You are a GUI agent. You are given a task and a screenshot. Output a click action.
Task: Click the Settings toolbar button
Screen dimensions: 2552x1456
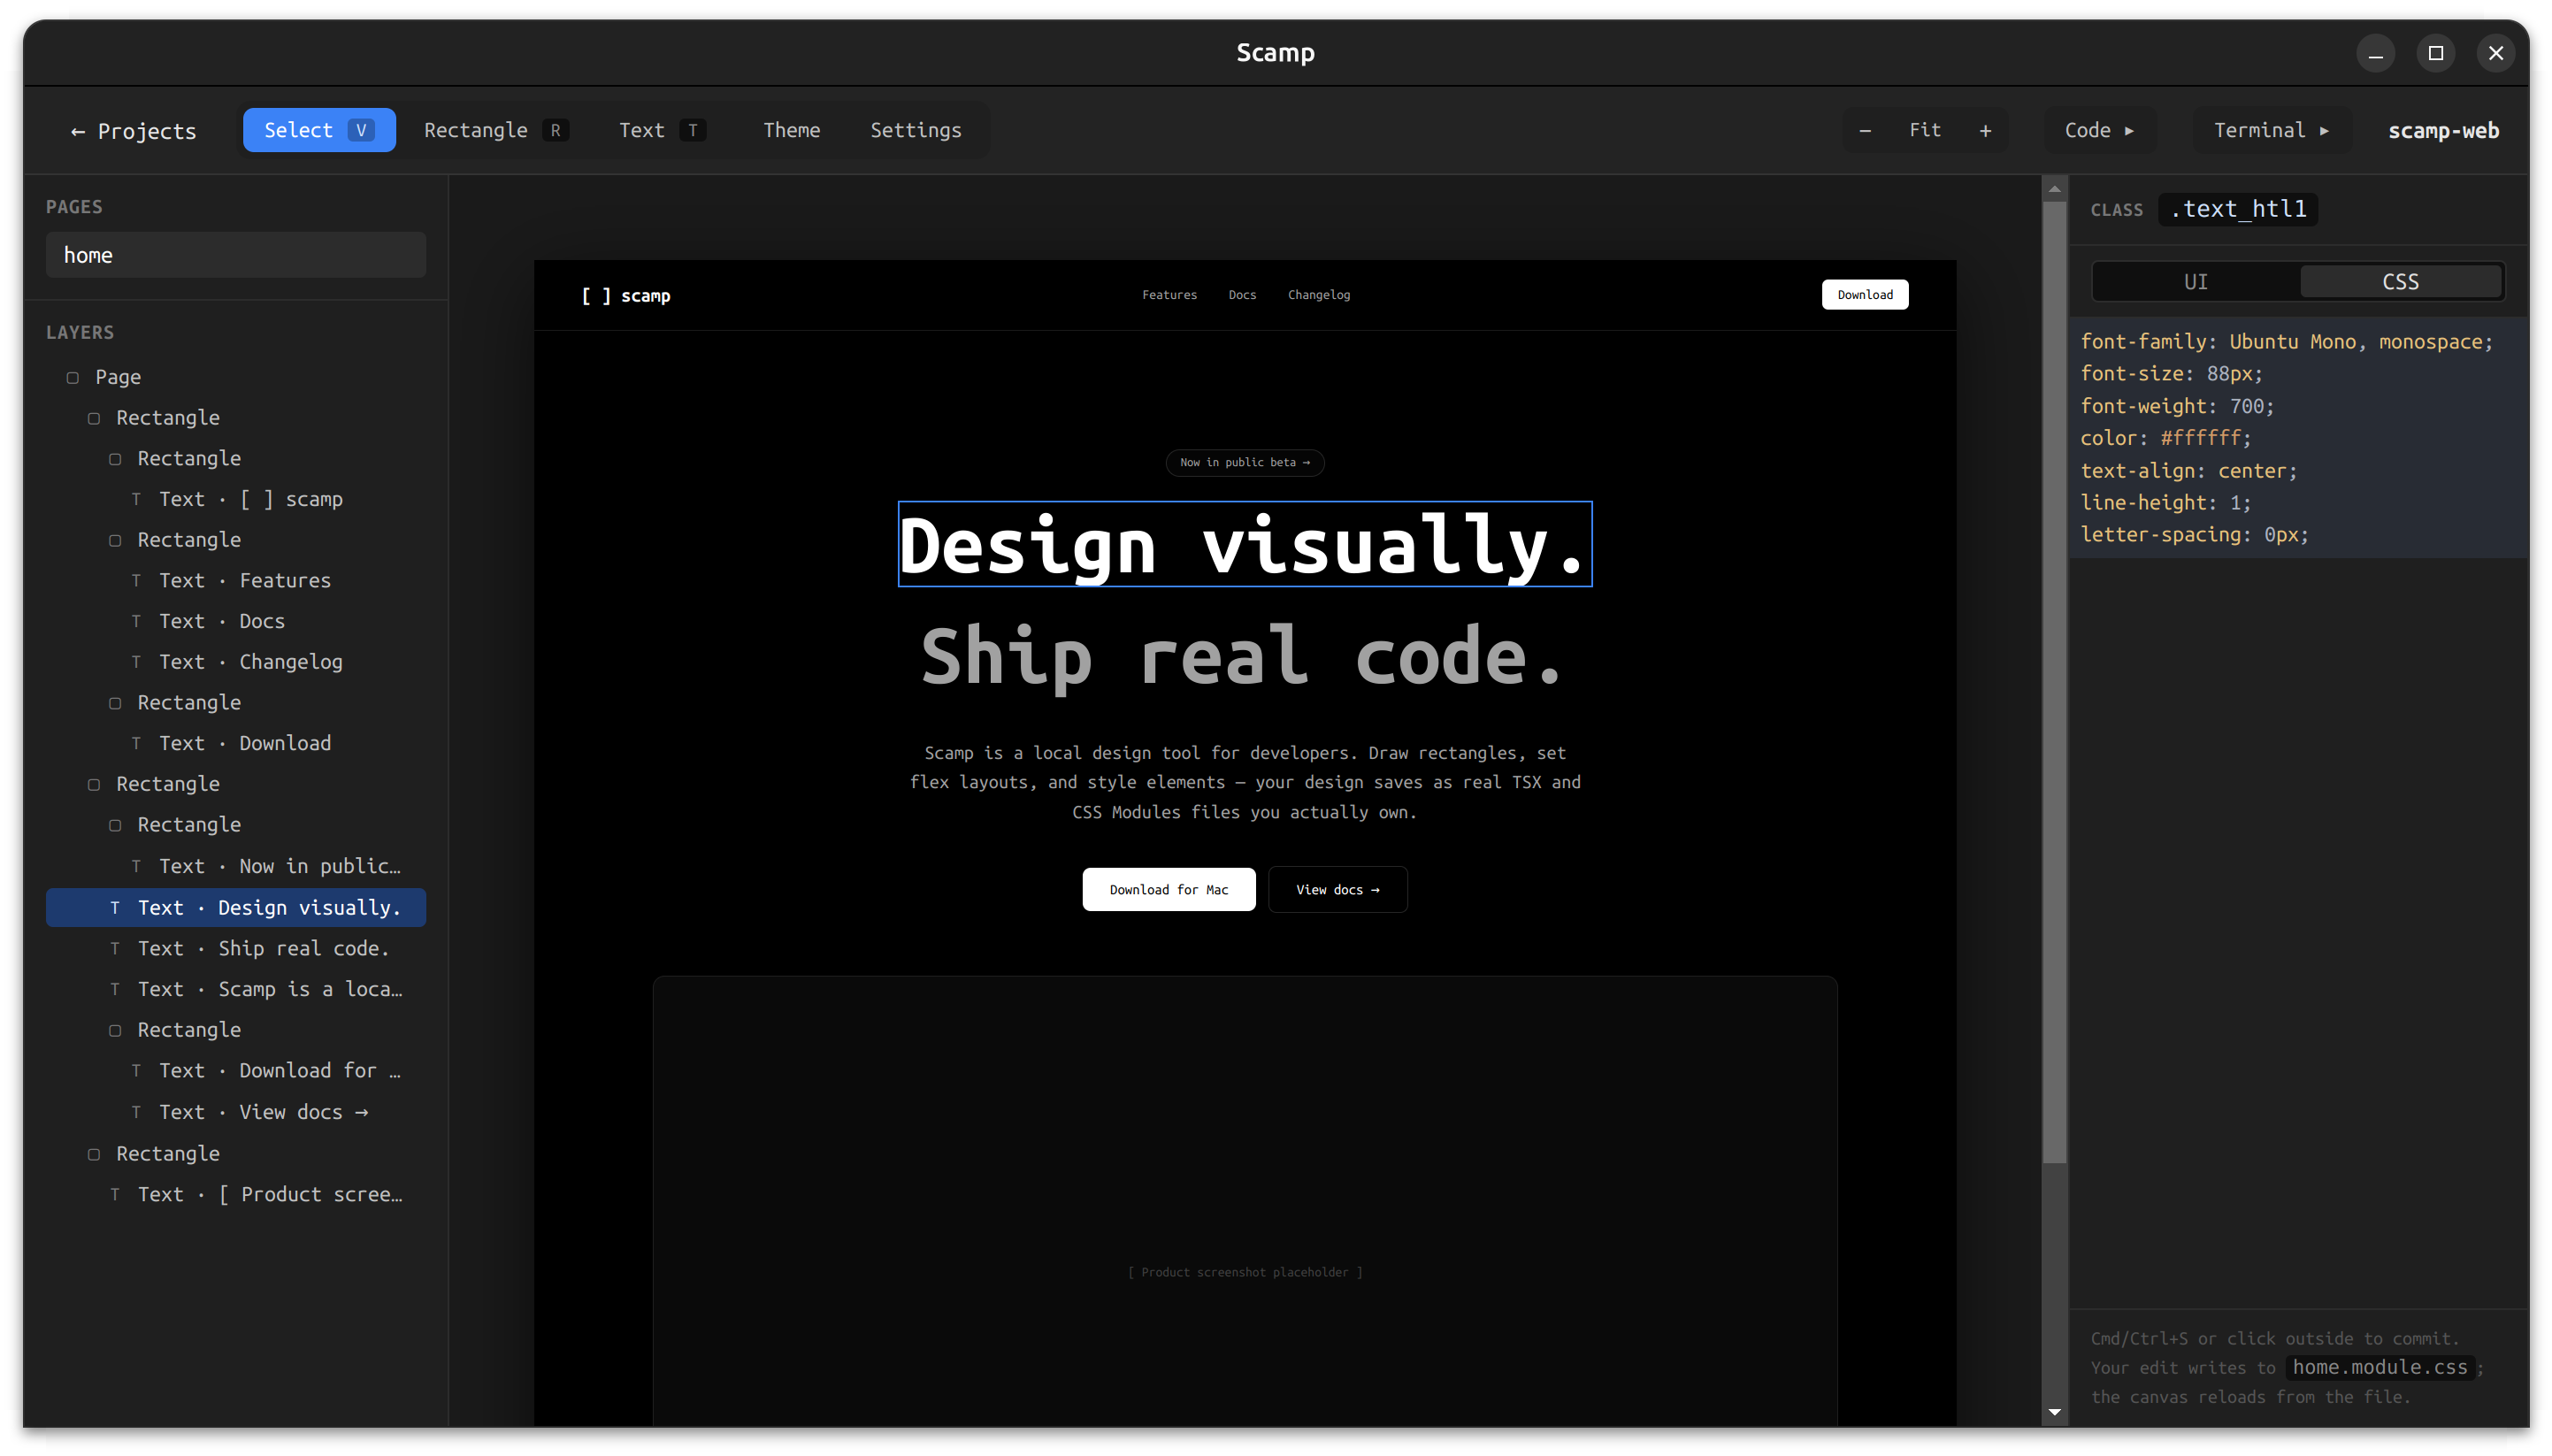(x=915, y=130)
